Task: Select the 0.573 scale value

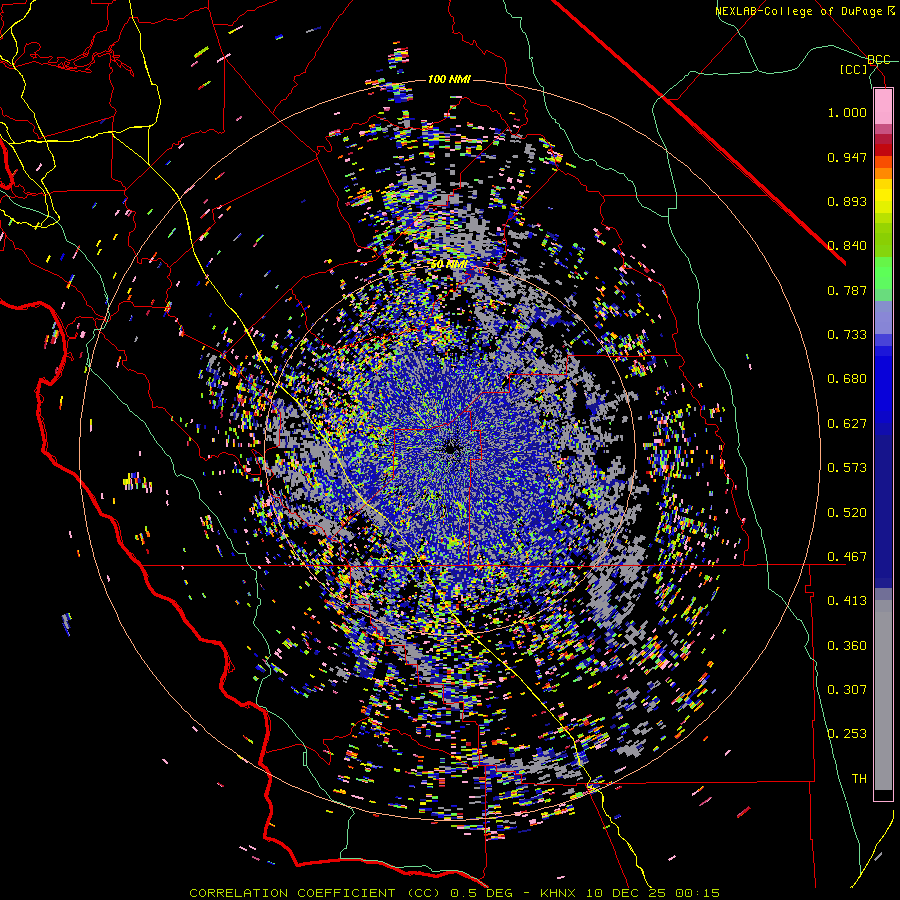Action: (x=847, y=468)
